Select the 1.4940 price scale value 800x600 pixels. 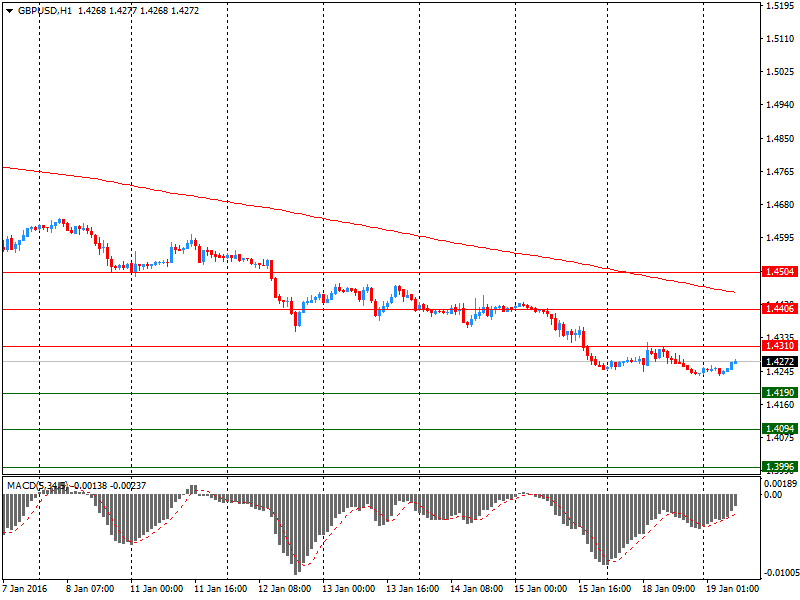781,105
